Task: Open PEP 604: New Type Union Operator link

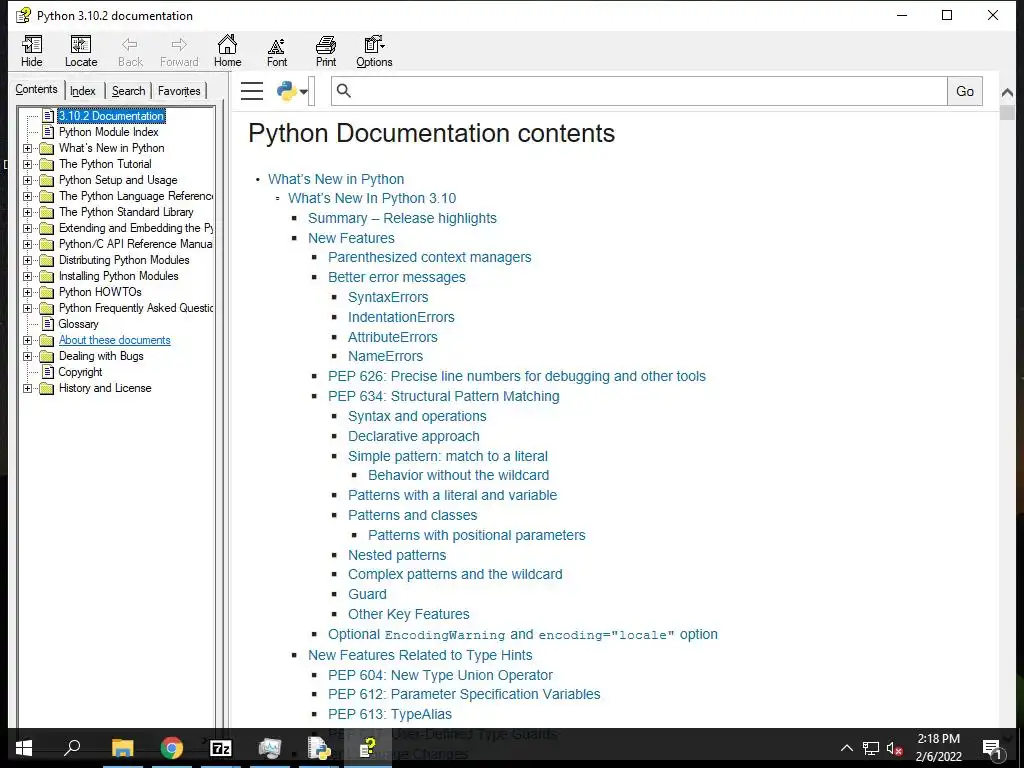Action: point(440,675)
